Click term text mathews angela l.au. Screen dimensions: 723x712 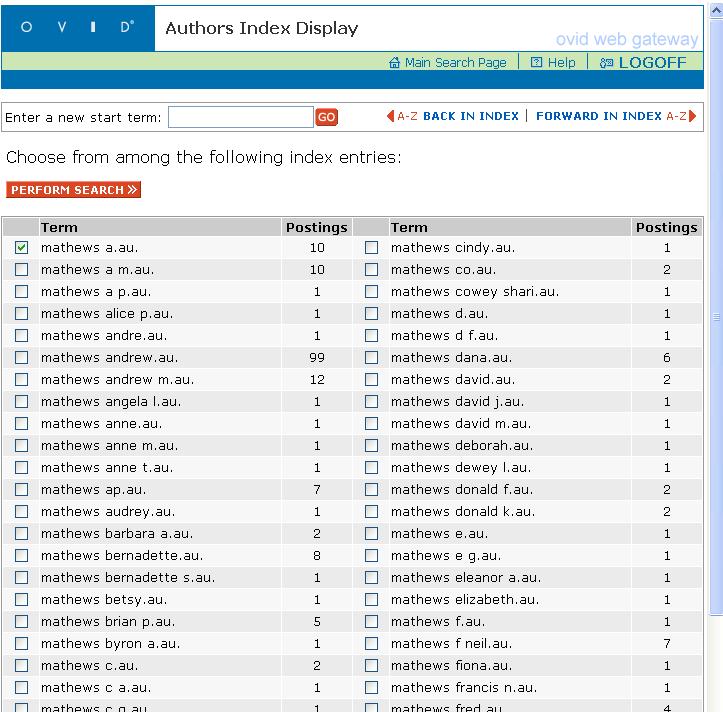pyautogui.click(x=111, y=402)
